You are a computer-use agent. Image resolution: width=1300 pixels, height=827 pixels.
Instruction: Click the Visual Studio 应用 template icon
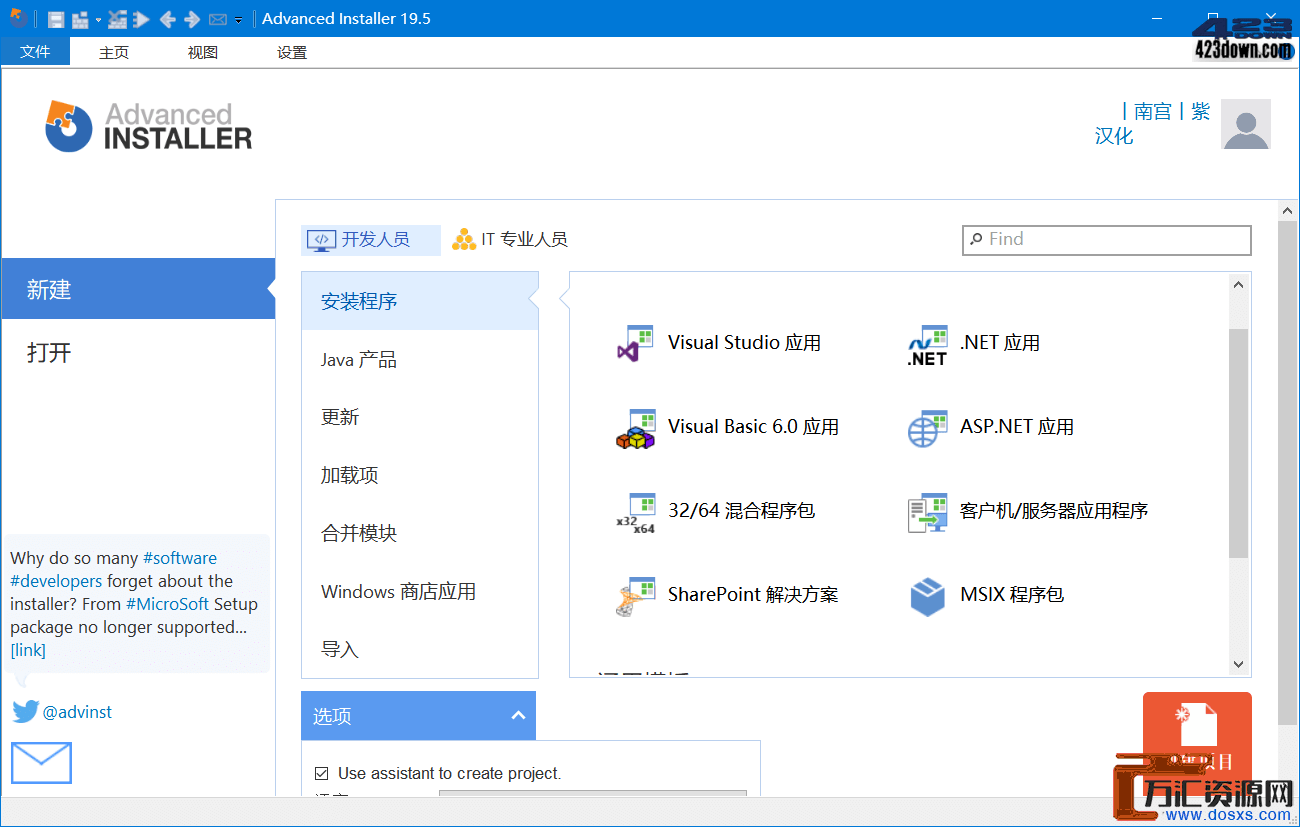pos(635,343)
